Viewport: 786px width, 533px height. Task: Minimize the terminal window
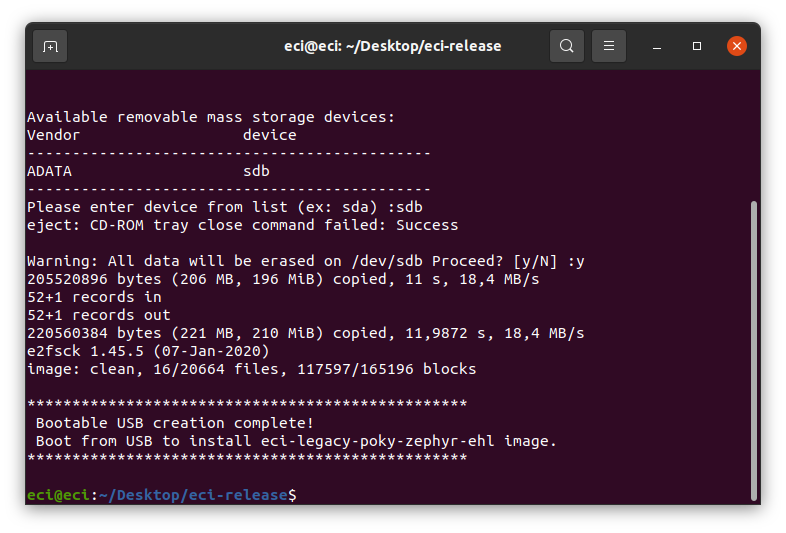click(657, 47)
